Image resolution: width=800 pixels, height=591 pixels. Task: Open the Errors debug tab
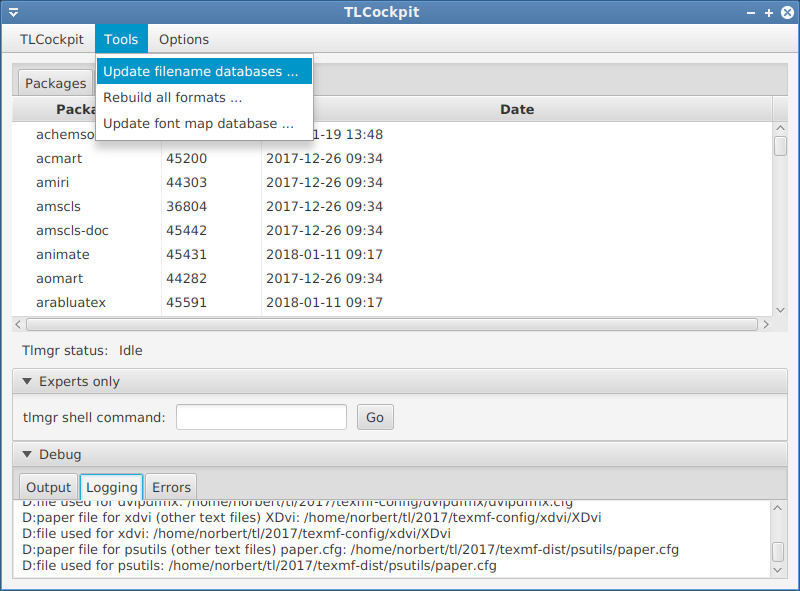click(171, 487)
